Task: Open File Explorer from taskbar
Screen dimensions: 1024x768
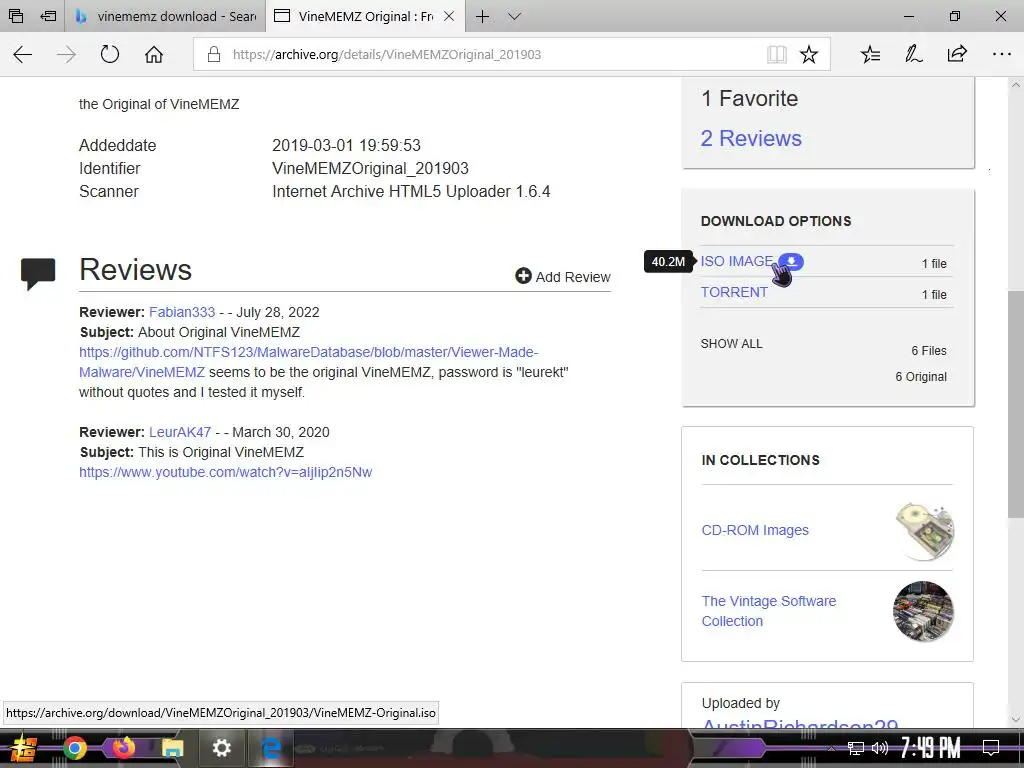Action: point(172,748)
